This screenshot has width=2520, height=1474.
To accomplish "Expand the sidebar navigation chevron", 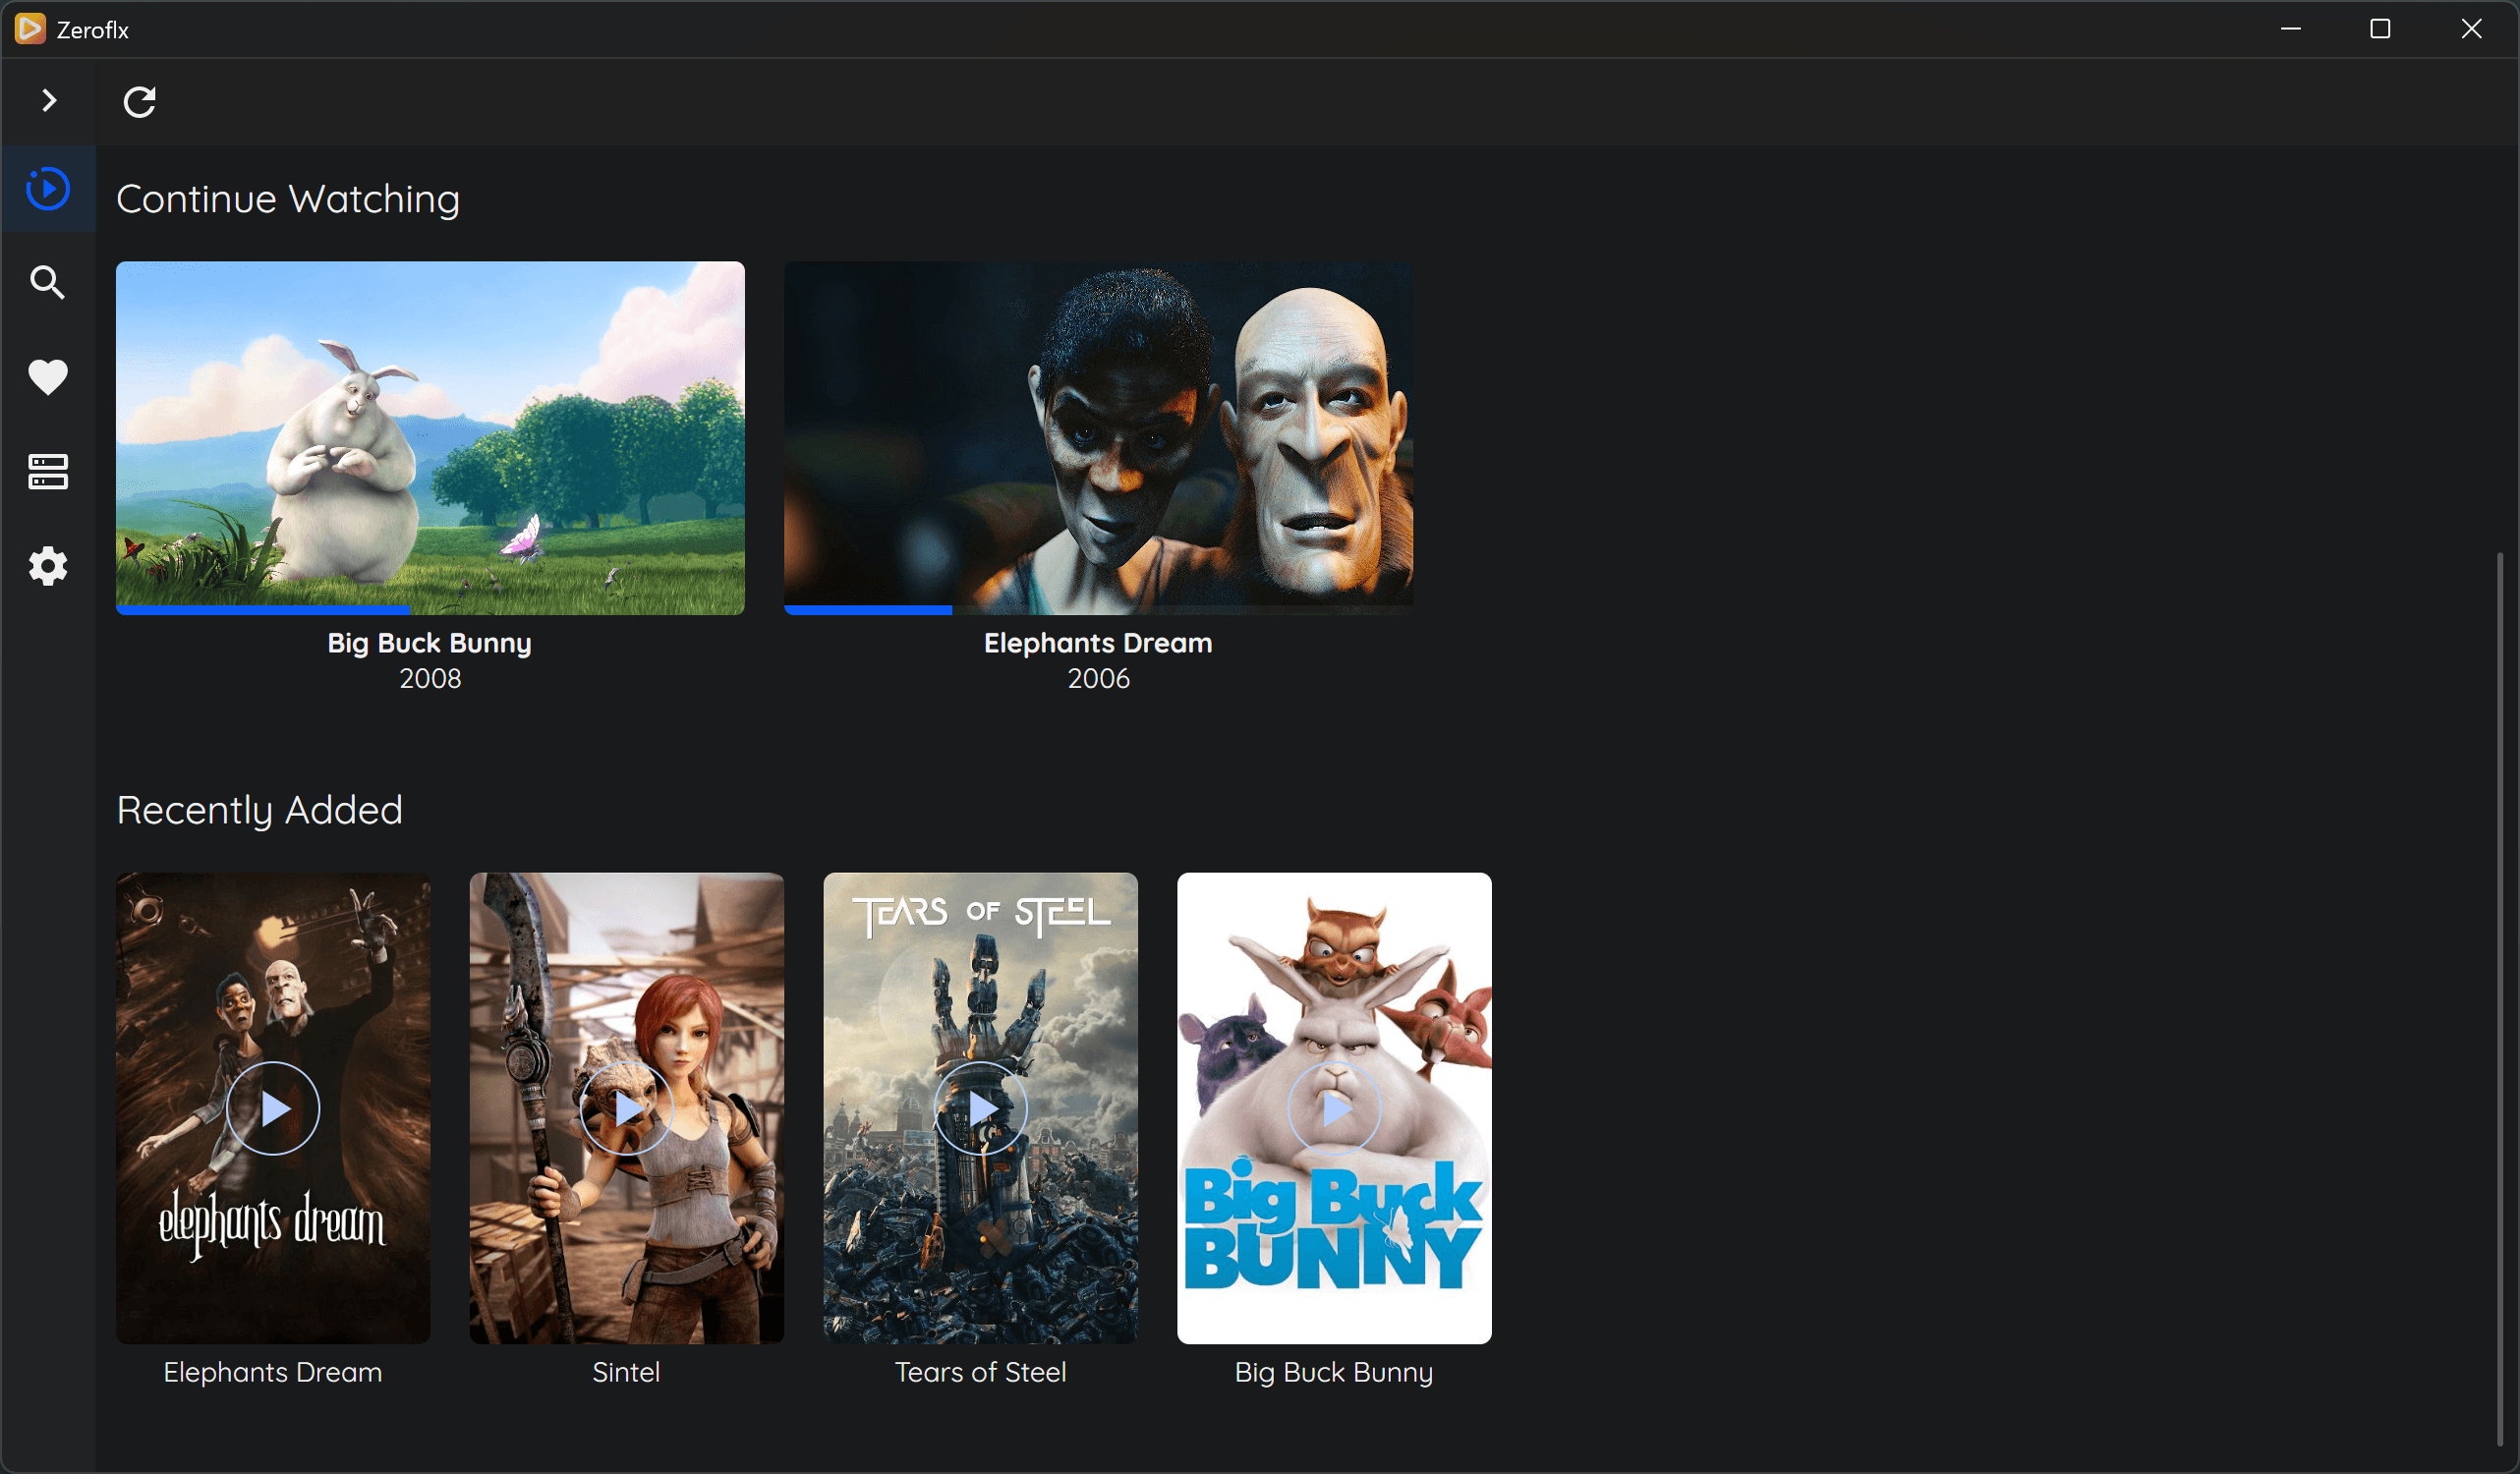I will point(48,101).
